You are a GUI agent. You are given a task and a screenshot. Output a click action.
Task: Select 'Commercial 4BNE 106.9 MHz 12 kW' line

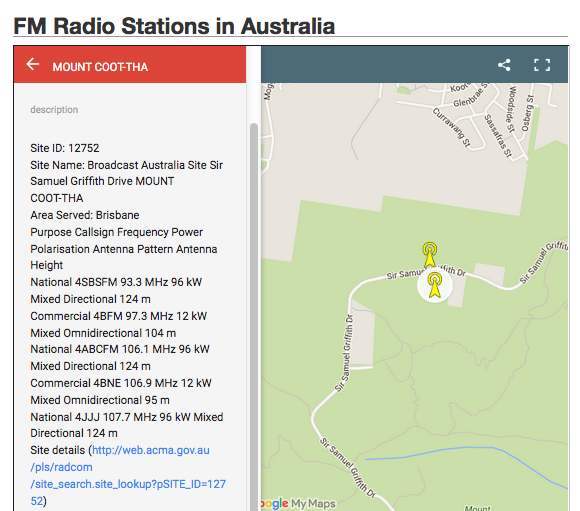[121, 383]
